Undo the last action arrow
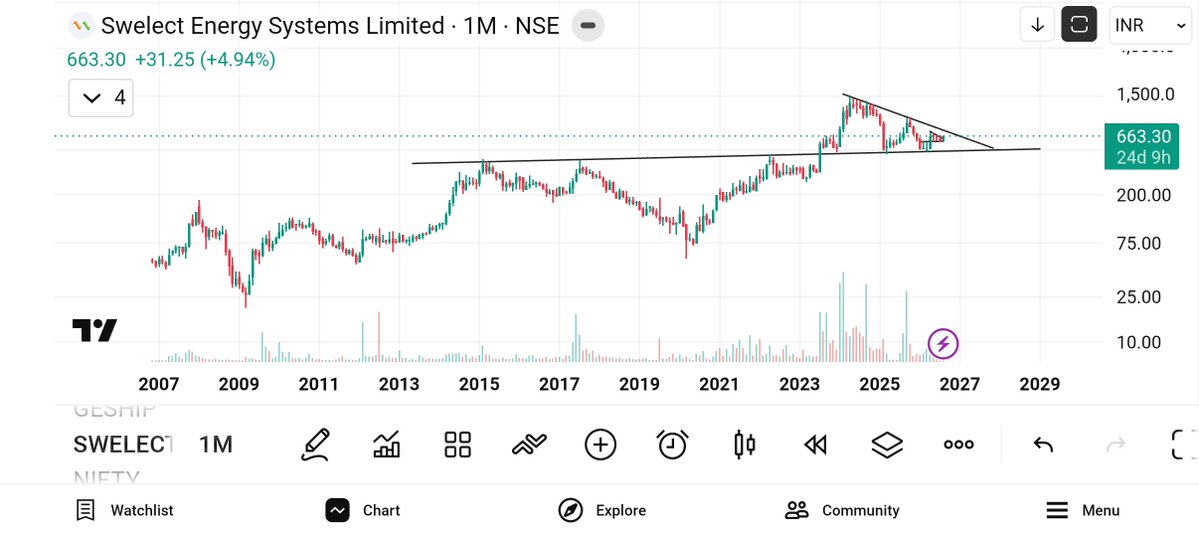The width and height of the screenshot is (1199, 537). click(1043, 444)
